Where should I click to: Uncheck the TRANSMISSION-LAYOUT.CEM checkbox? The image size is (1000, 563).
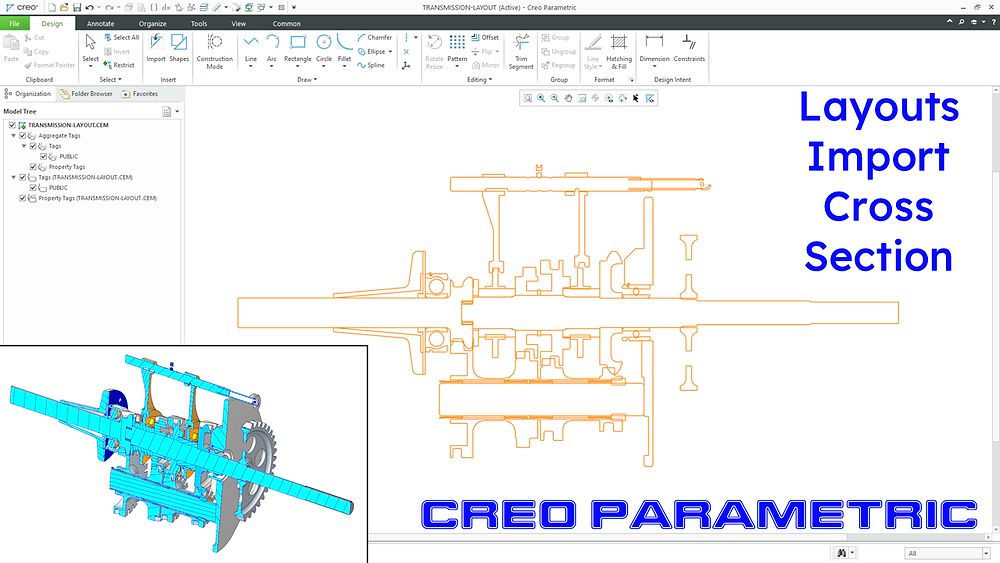12,125
